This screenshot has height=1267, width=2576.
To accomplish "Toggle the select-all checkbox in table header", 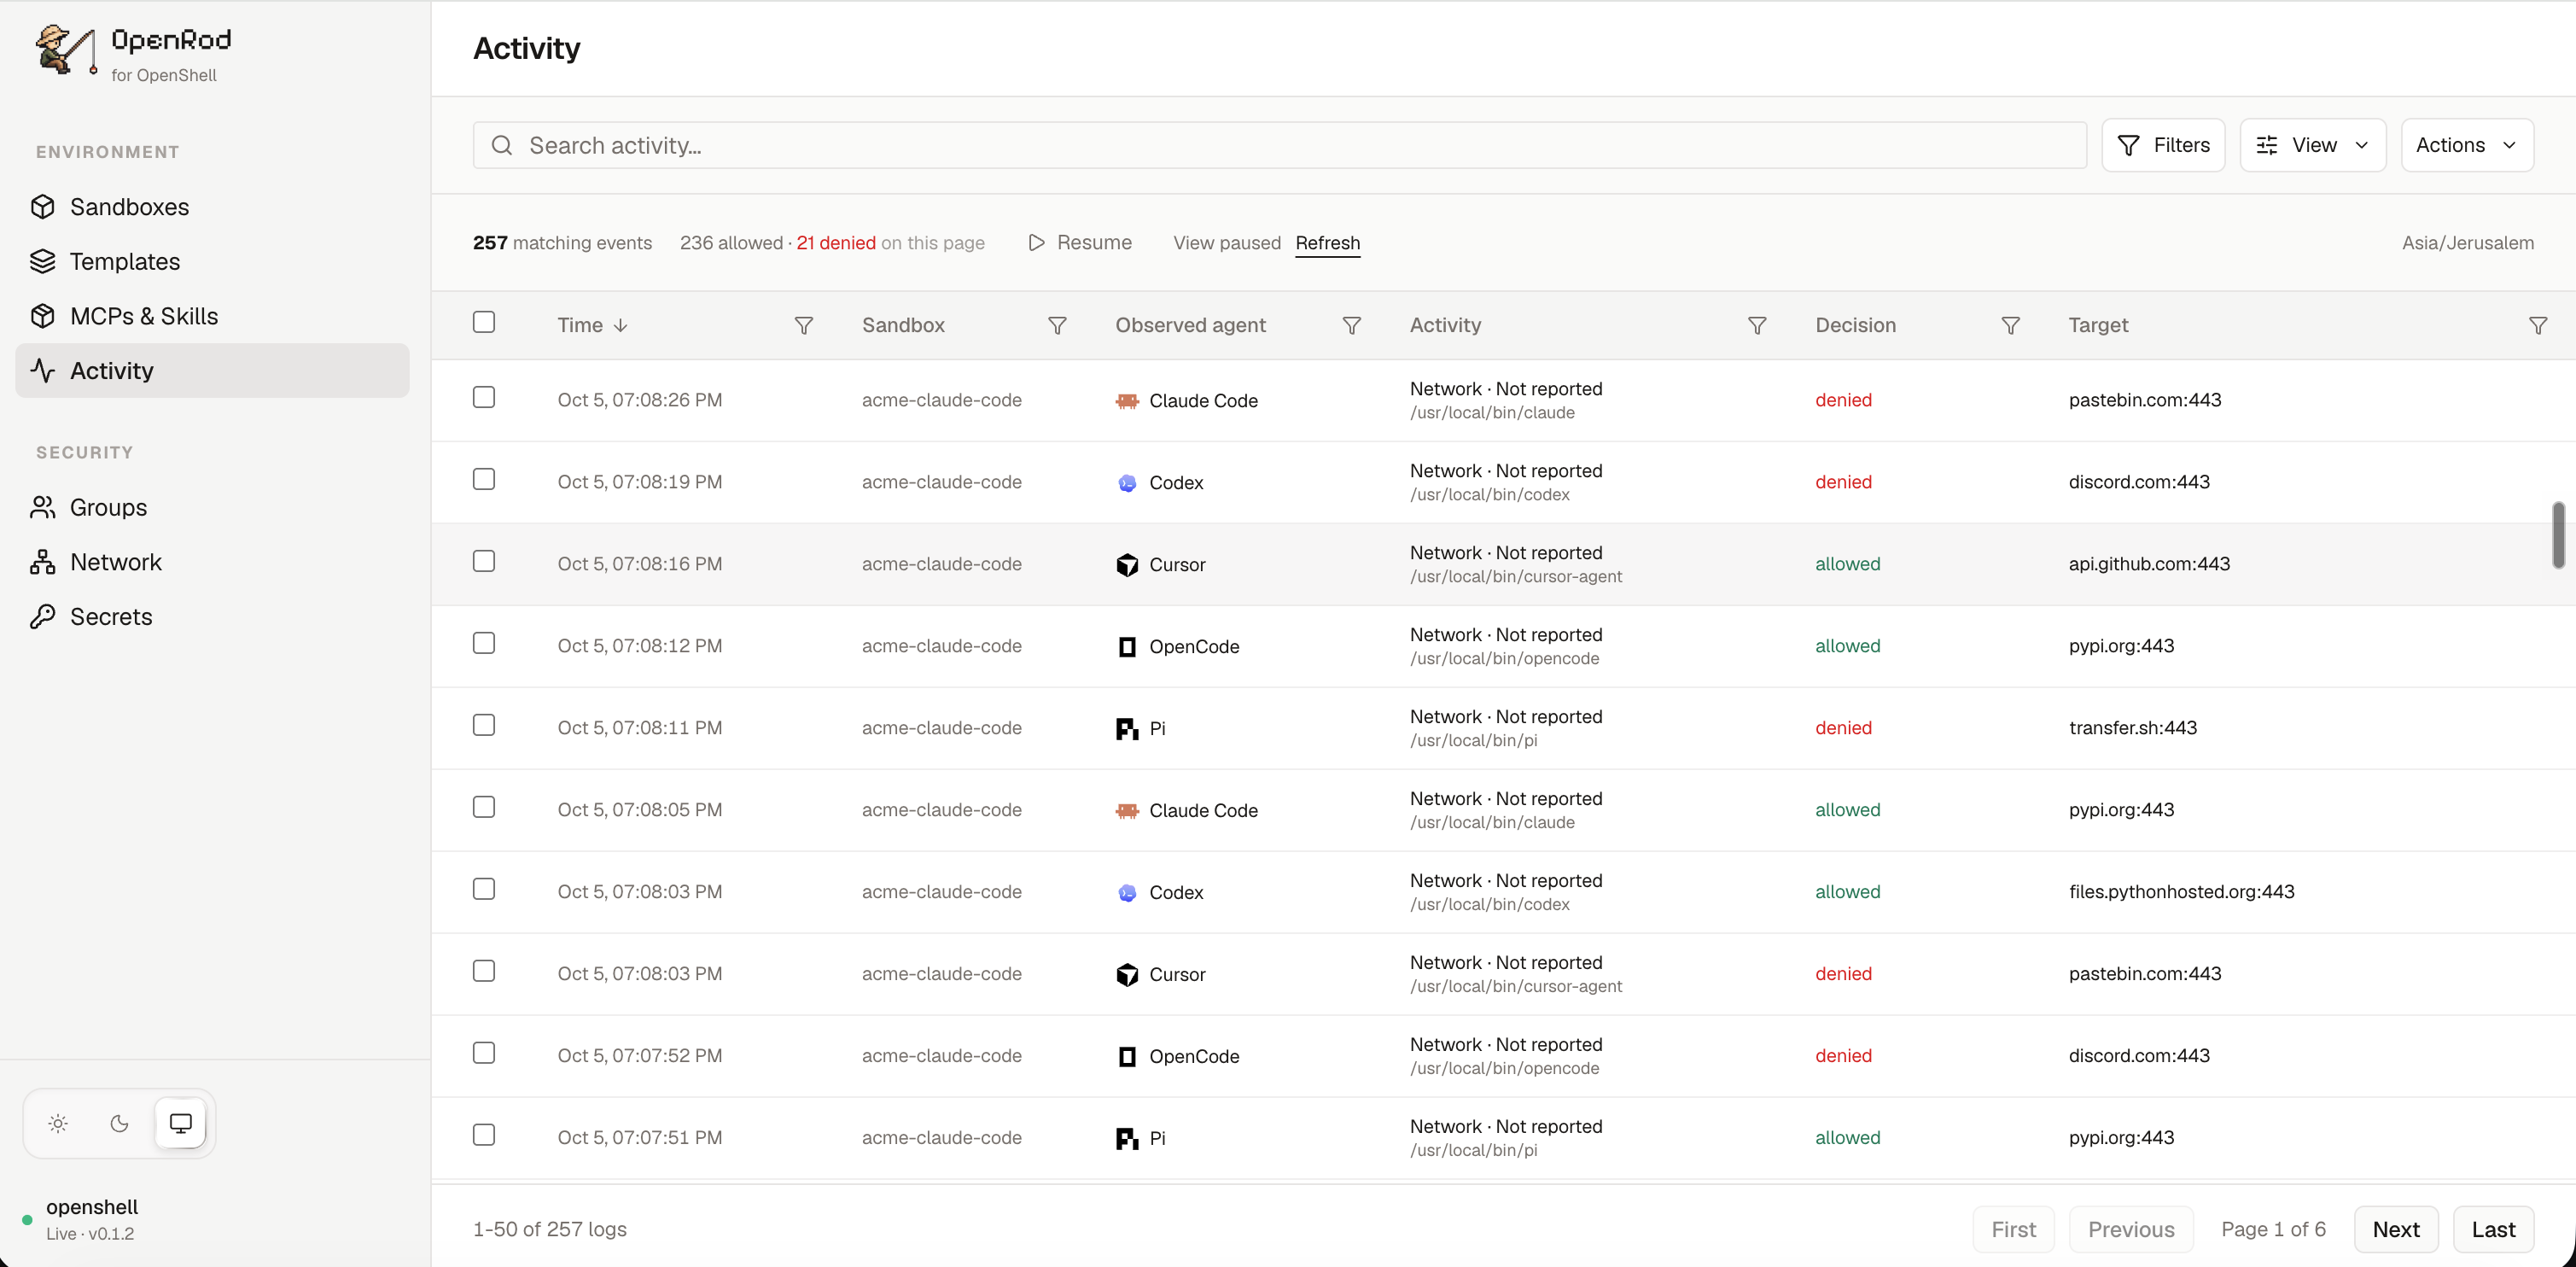I will coord(484,322).
